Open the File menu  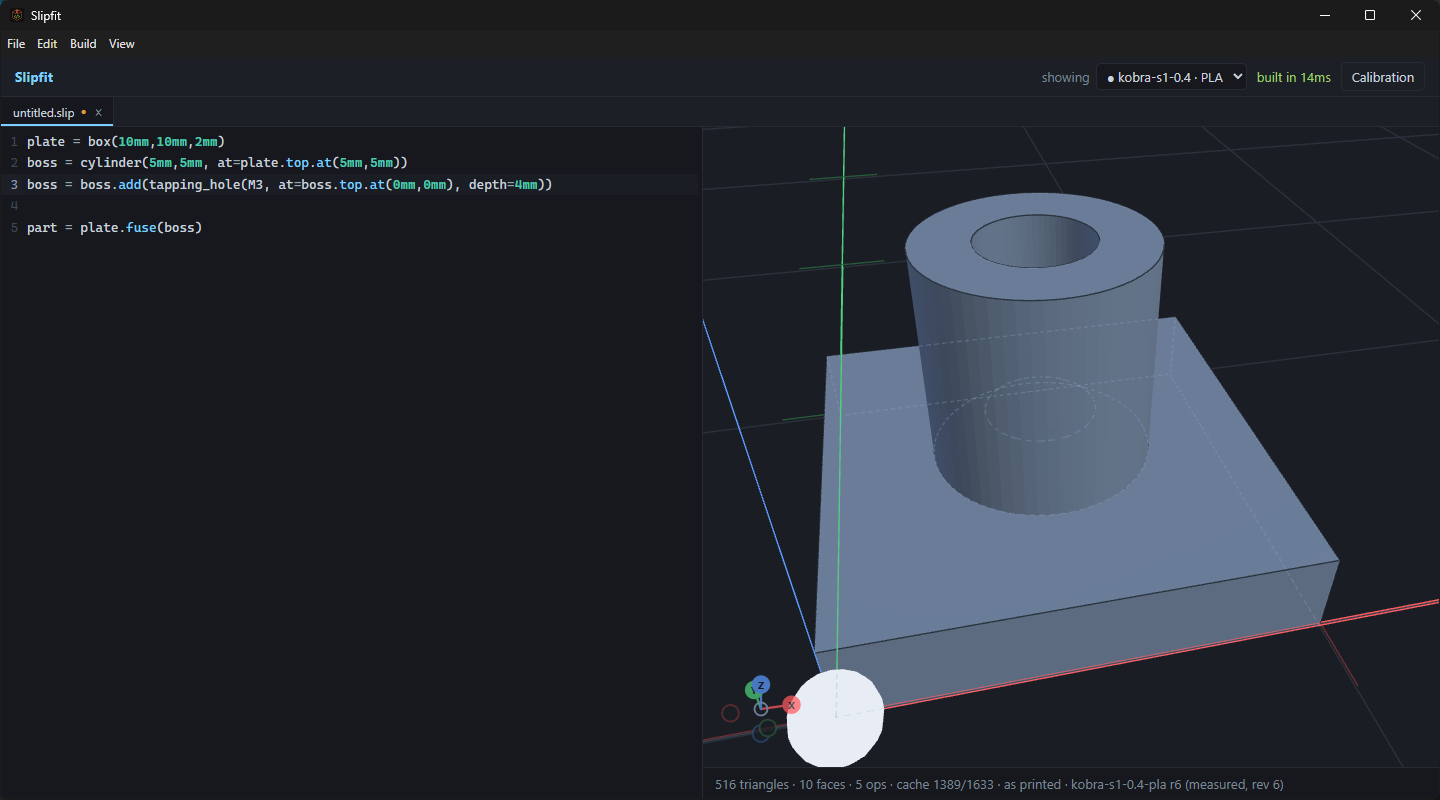[16, 44]
